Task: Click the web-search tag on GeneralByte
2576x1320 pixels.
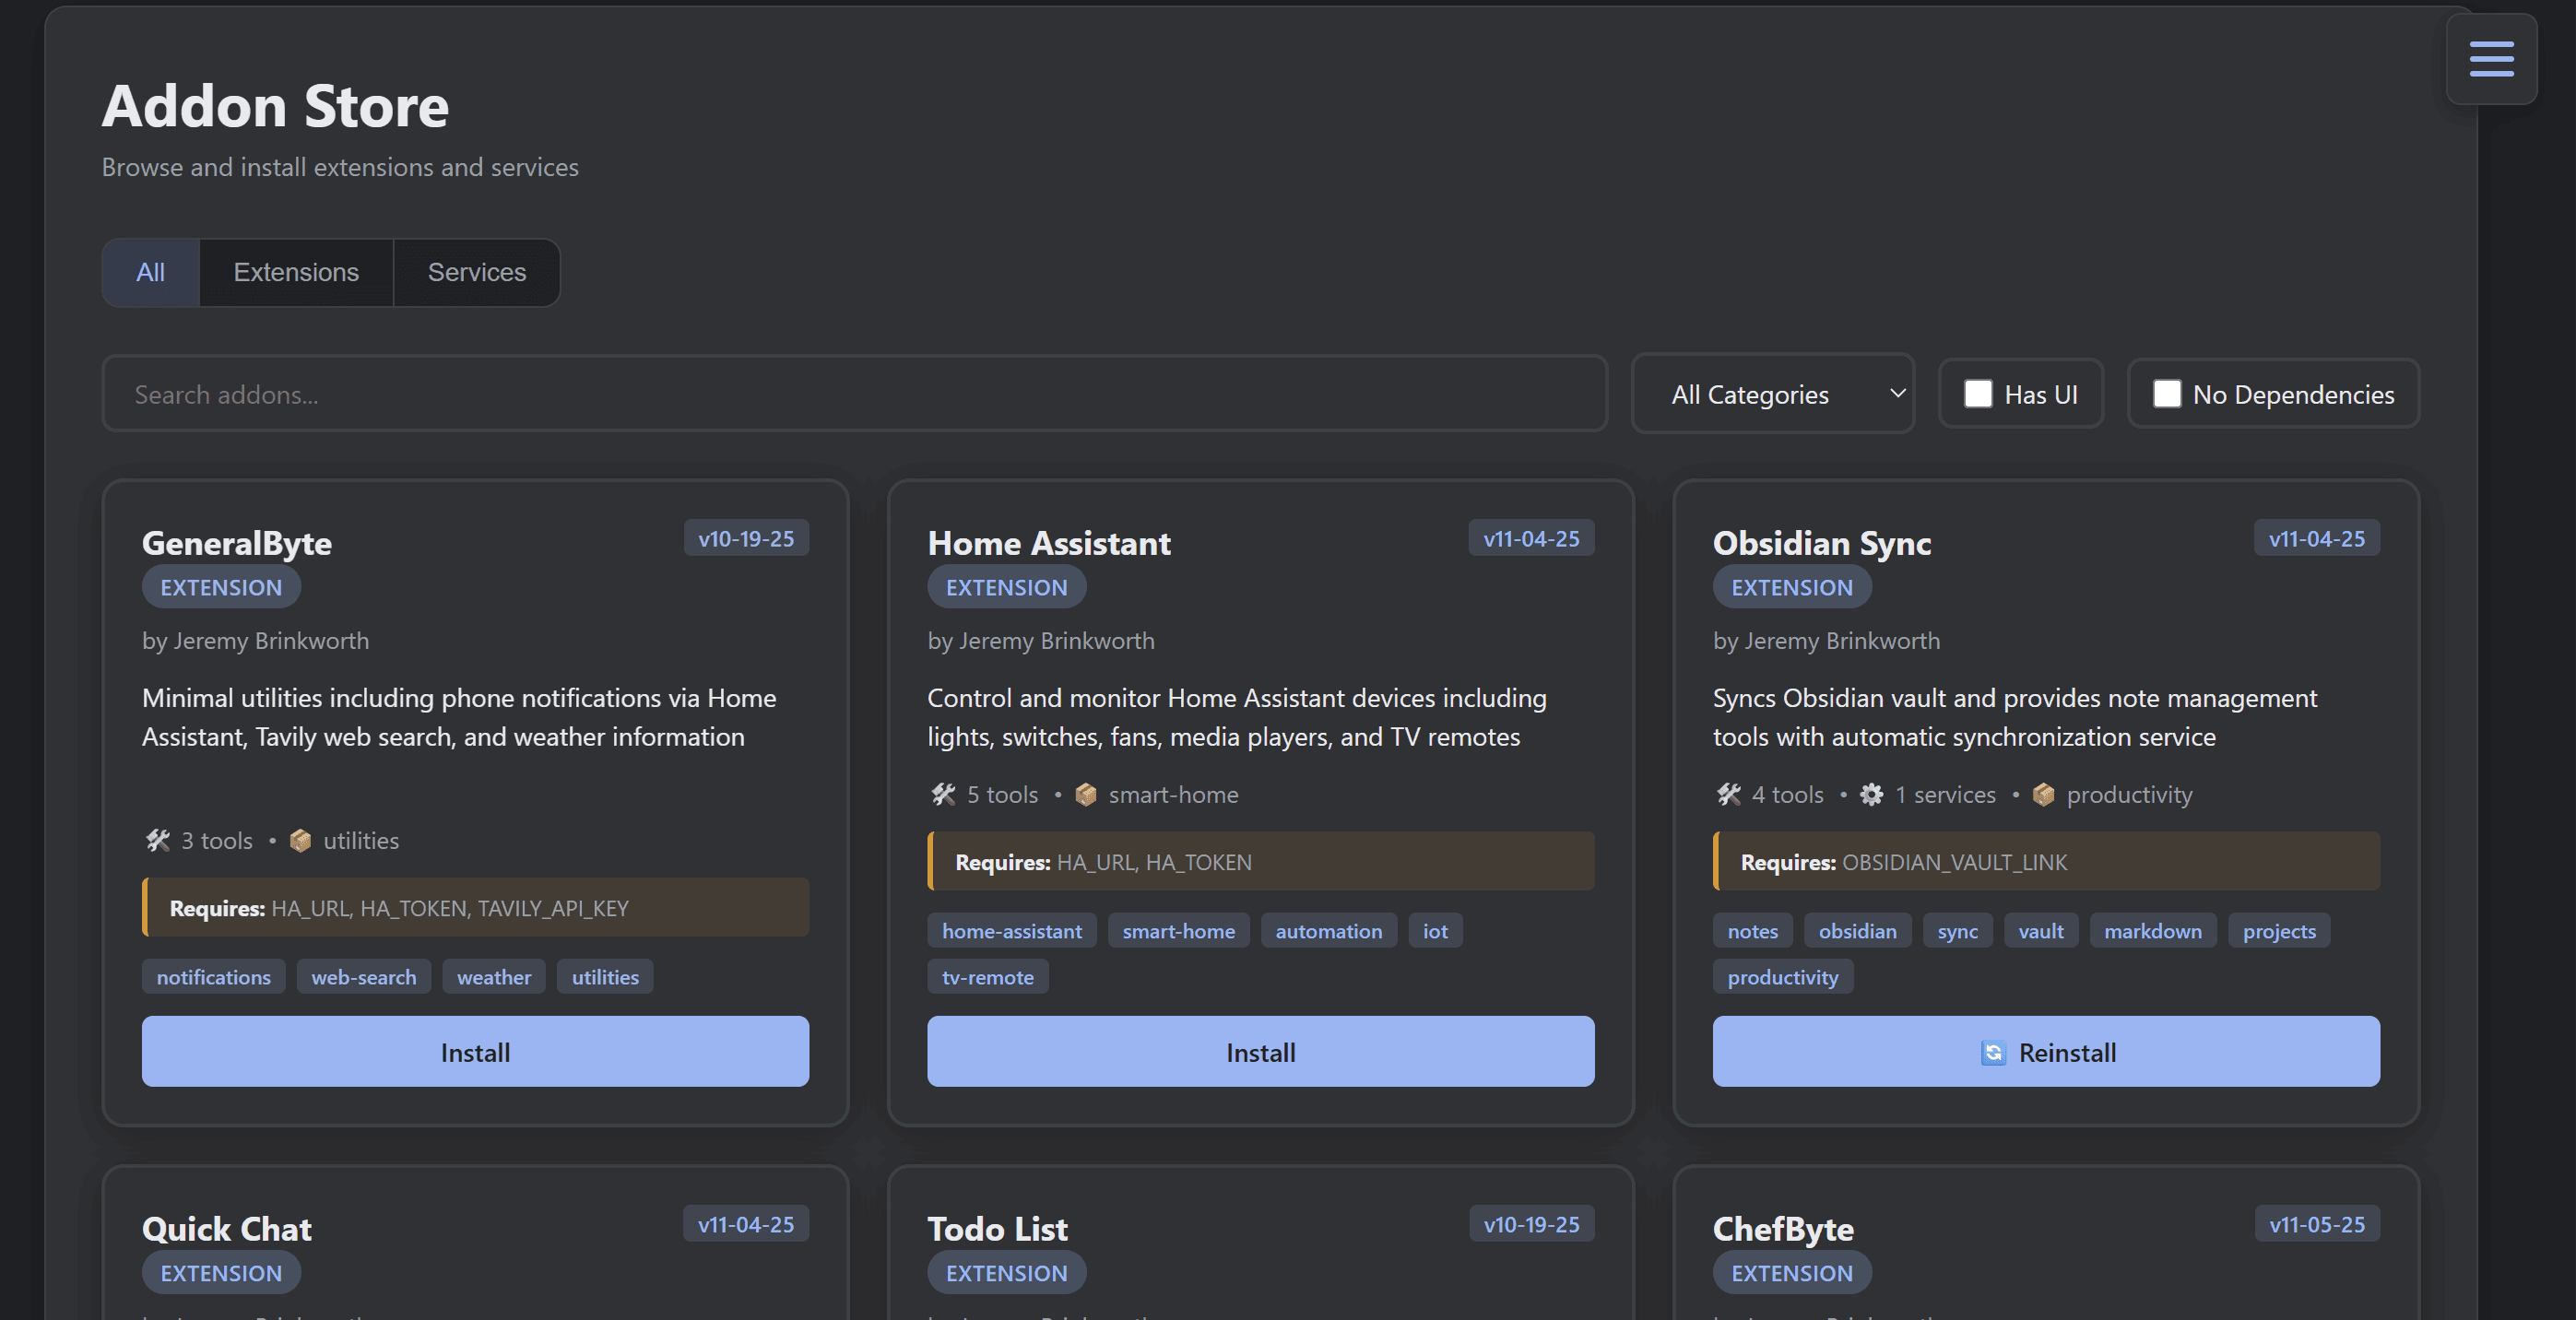Action: point(363,977)
